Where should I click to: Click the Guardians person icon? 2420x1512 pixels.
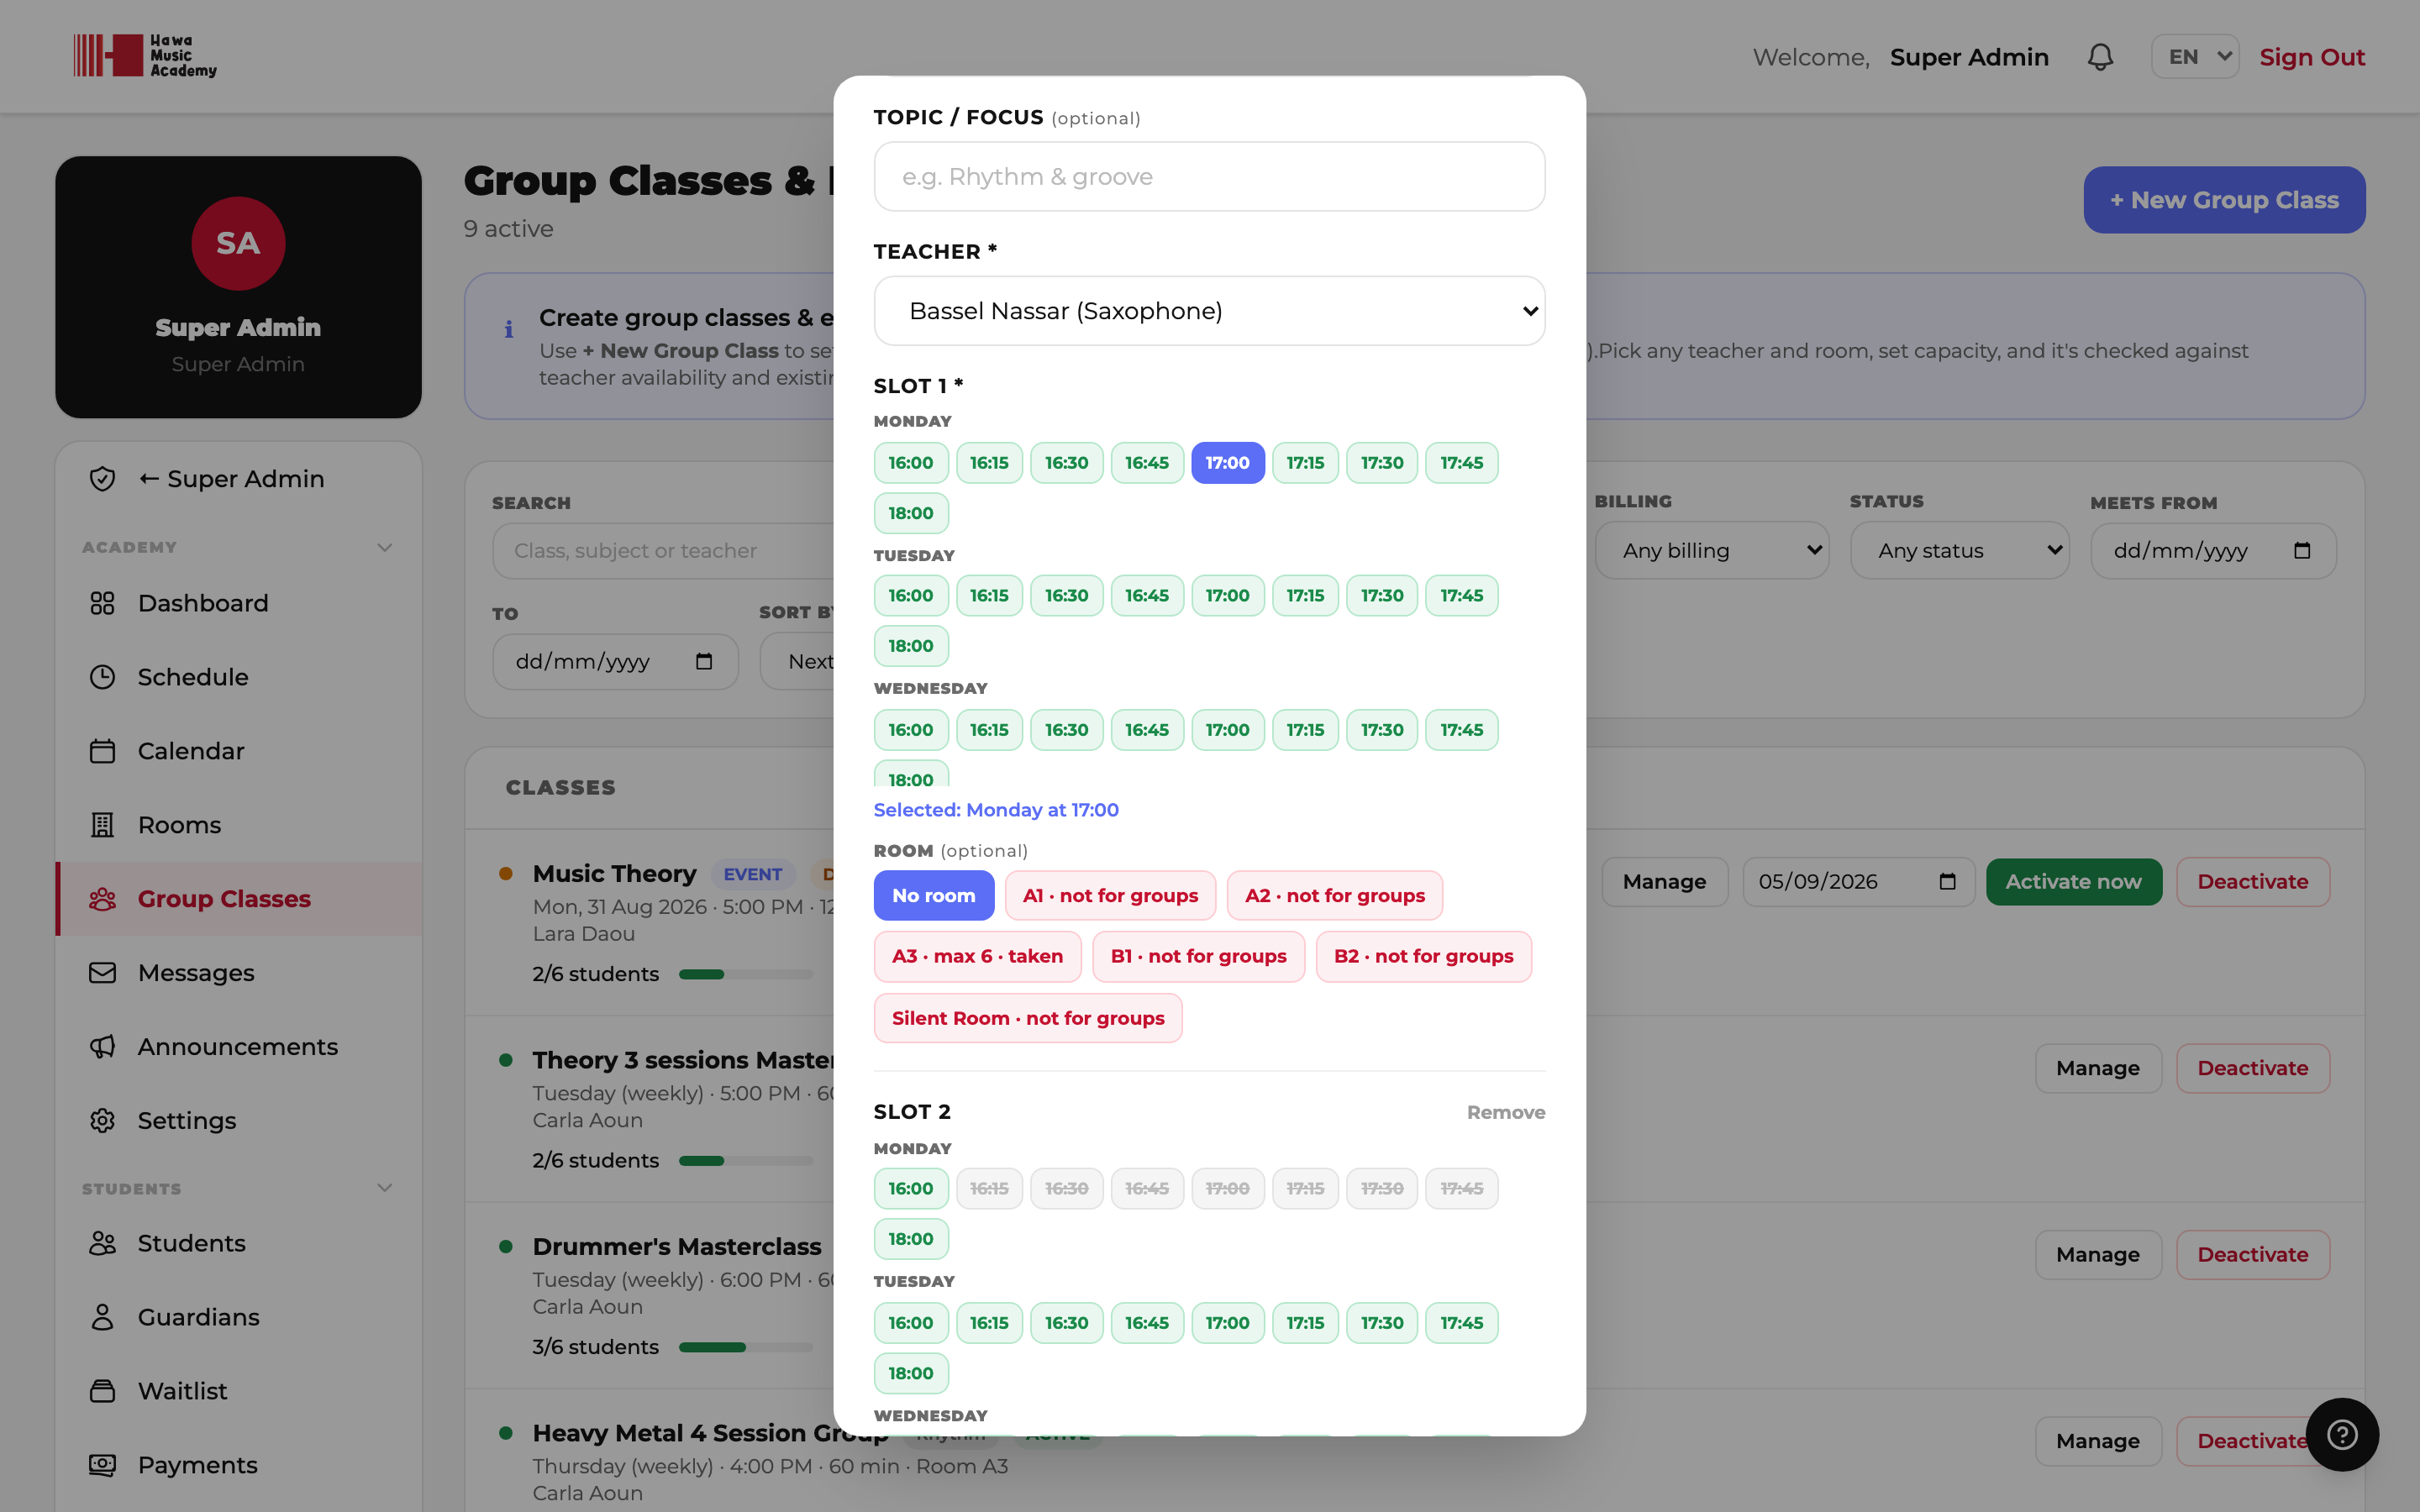pyautogui.click(x=102, y=1317)
